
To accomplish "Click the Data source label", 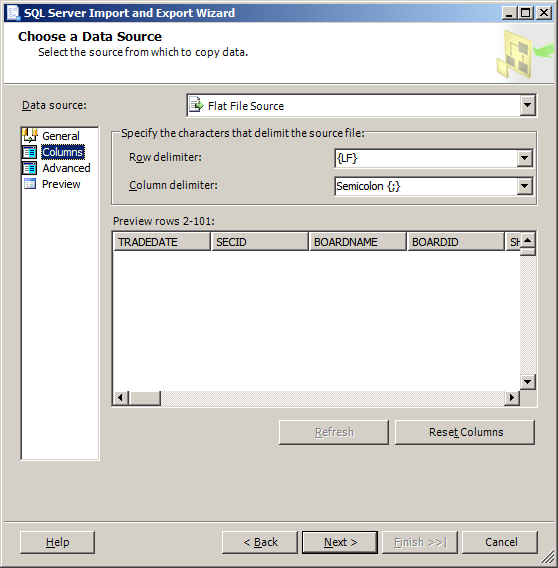I will coord(54,105).
